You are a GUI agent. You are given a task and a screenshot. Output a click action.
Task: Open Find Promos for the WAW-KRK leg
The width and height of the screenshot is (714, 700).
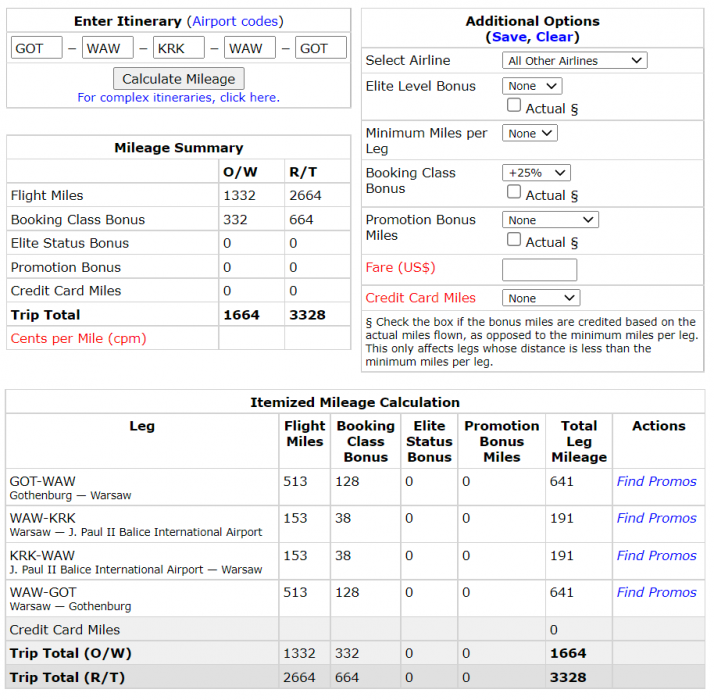click(656, 519)
